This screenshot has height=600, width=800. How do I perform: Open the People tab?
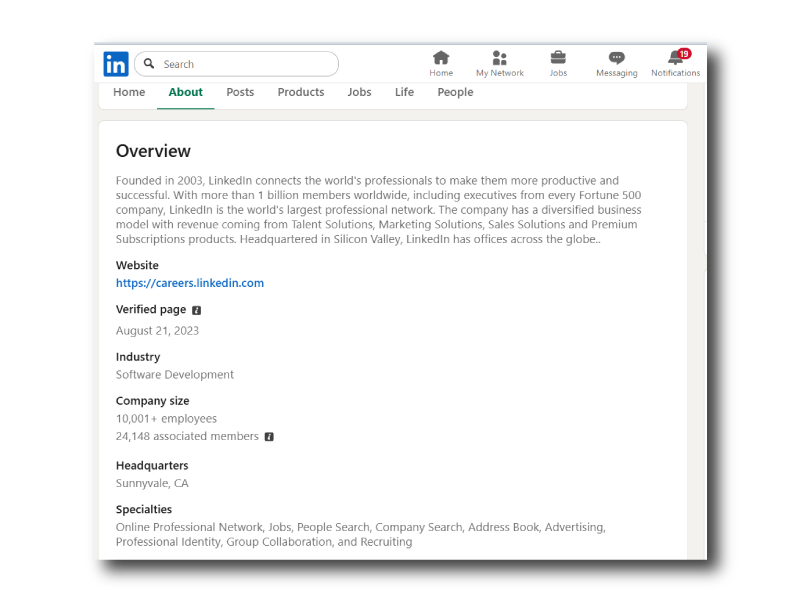[x=455, y=92]
